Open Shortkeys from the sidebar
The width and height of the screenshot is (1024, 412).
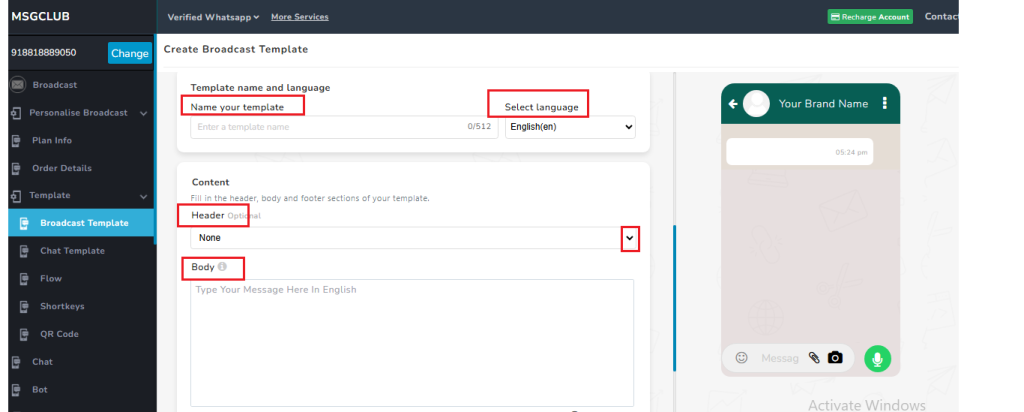tap(63, 306)
